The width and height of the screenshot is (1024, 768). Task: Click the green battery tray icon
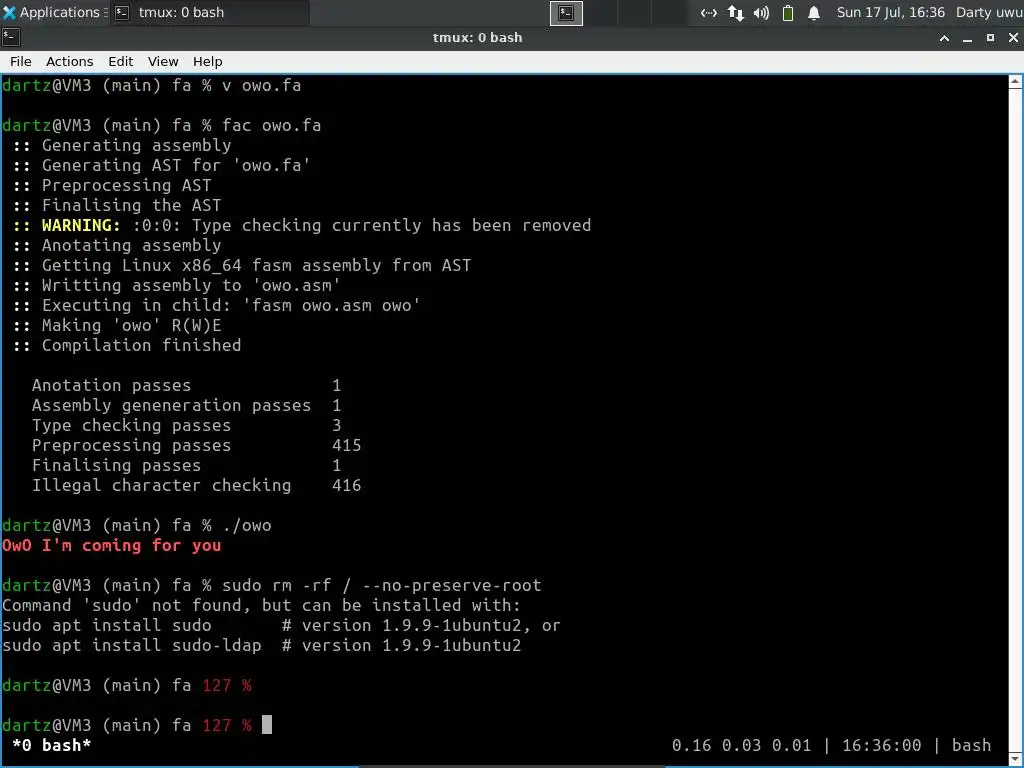[x=788, y=13]
